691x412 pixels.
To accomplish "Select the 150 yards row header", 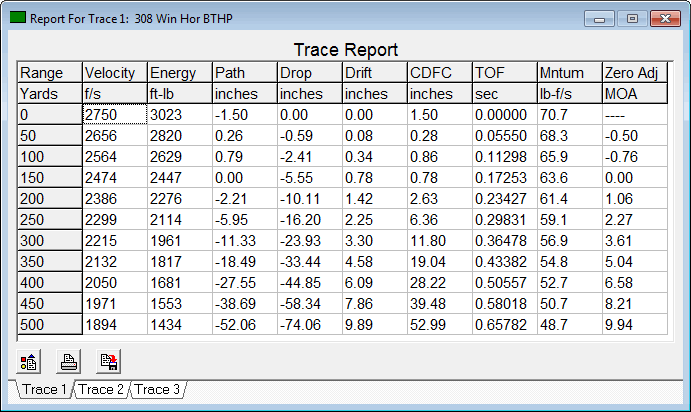I will [x=50, y=178].
